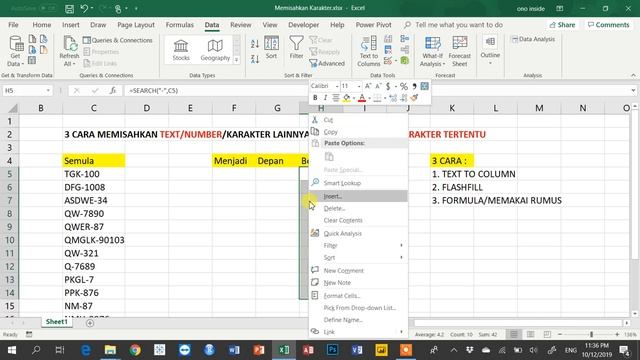Open Advanced filter options
Viewport: 640px width, 360px height.
point(327,63)
